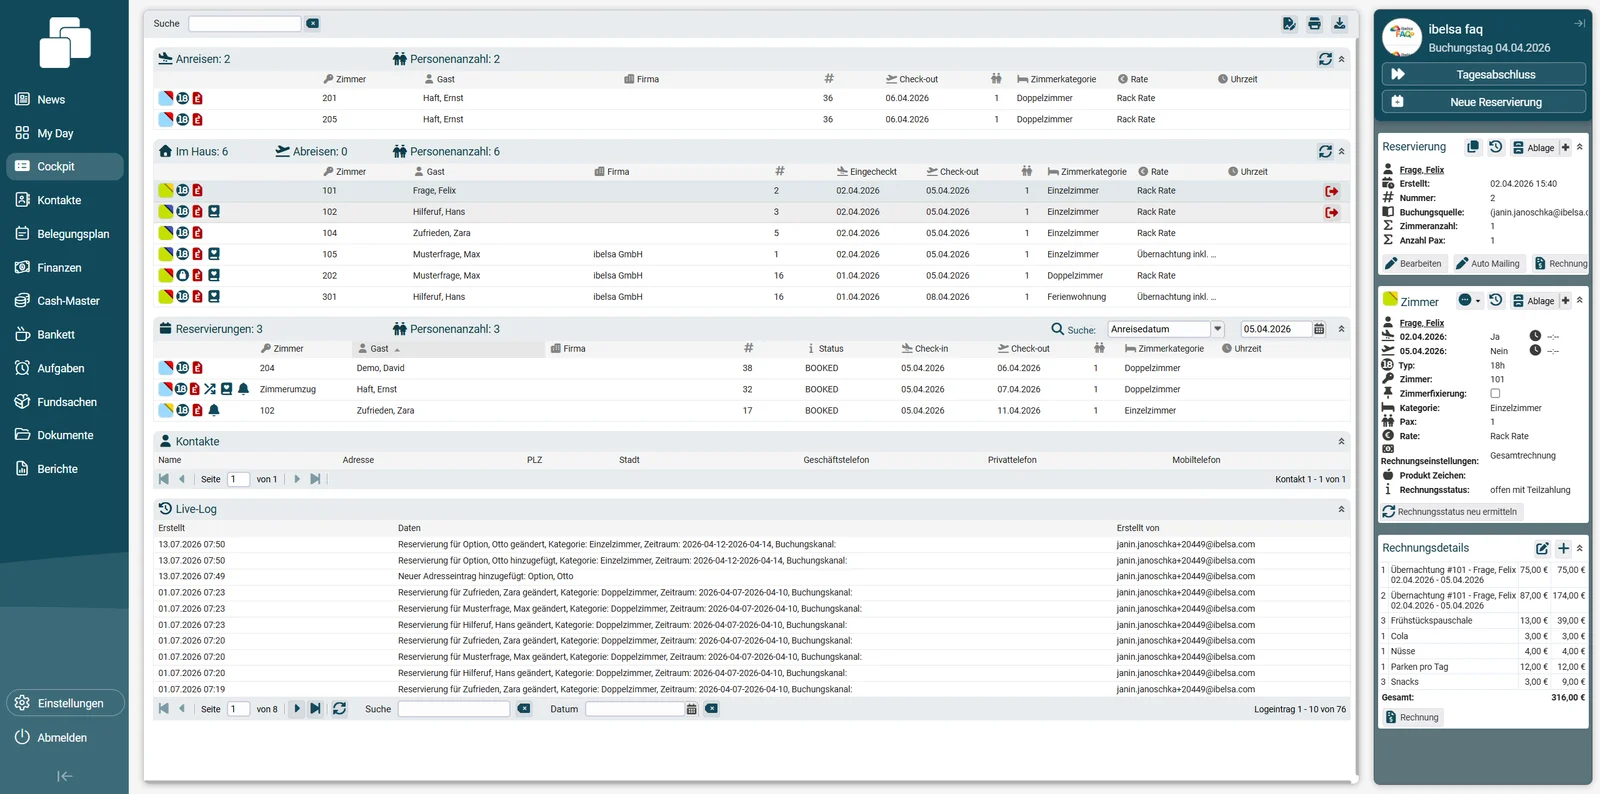Click the print icon in top toolbar
Viewport: 1600px width, 794px height.
(x=1314, y=23)
